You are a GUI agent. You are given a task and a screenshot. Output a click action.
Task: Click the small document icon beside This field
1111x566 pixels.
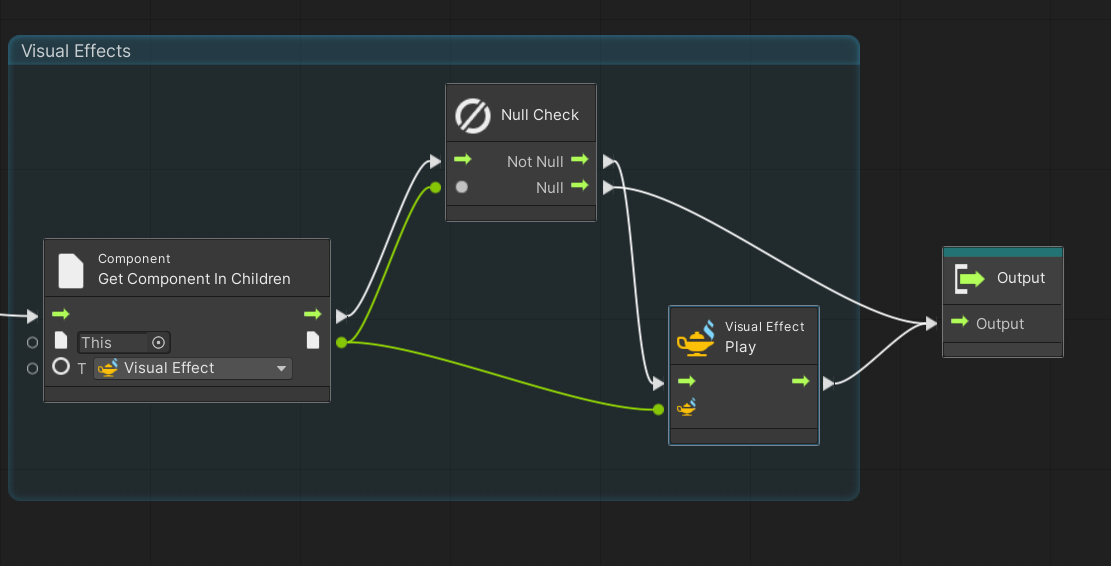click(61, 340)
